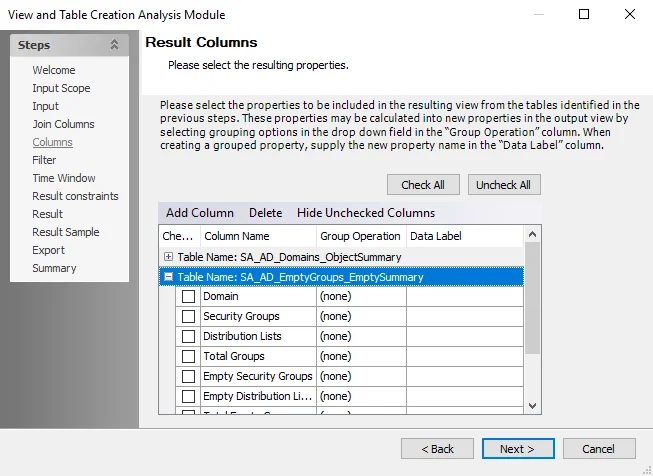The width and height of the screenshot is (653, 476).
Task: Open Group Operation dropdown for Security Groups
Action: 361,317
